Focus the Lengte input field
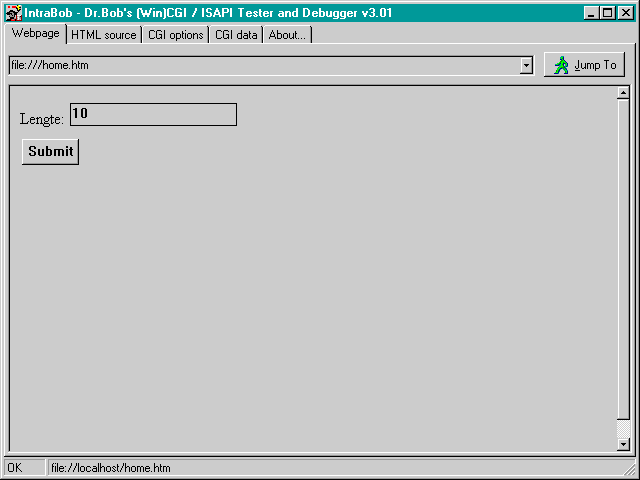The height and width of the screenshot is (480, 640). pos(153,115)
